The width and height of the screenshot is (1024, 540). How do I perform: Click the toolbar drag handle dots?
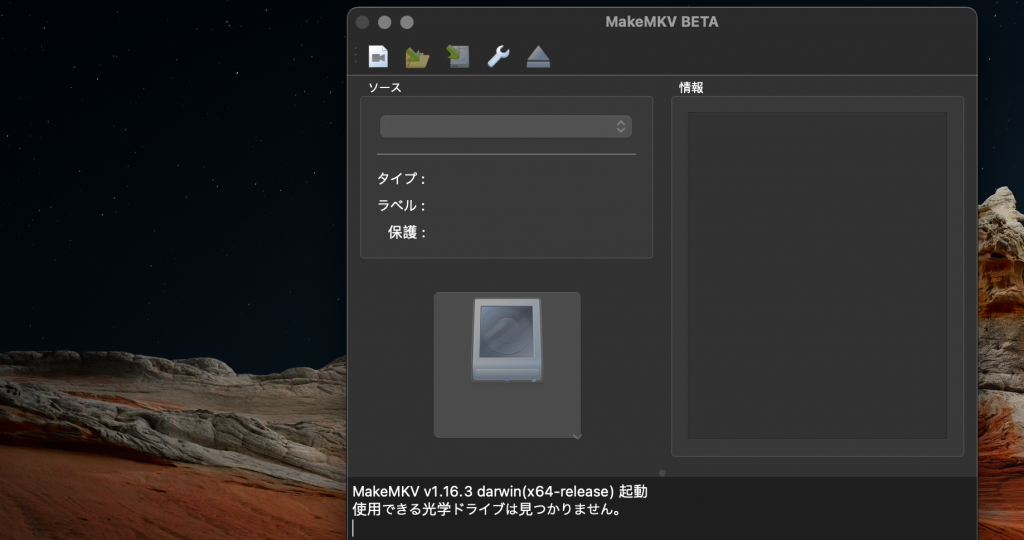356,56
